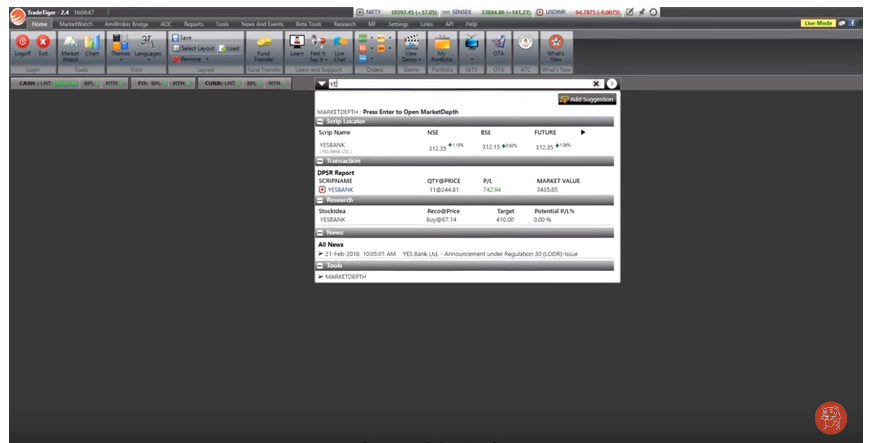Open the Research tab
This screenshot has width=872, height=443.
tap(345, 24)
